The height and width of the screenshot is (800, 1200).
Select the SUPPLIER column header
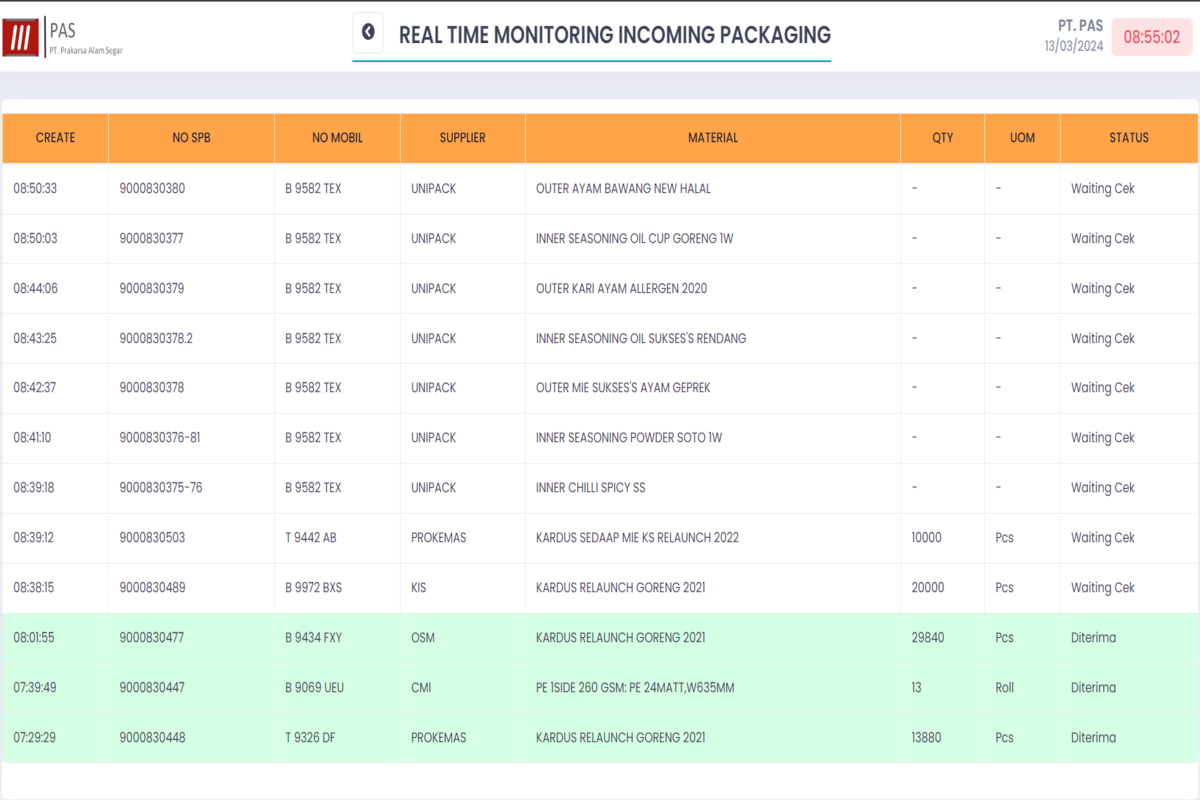pos(462,138)
